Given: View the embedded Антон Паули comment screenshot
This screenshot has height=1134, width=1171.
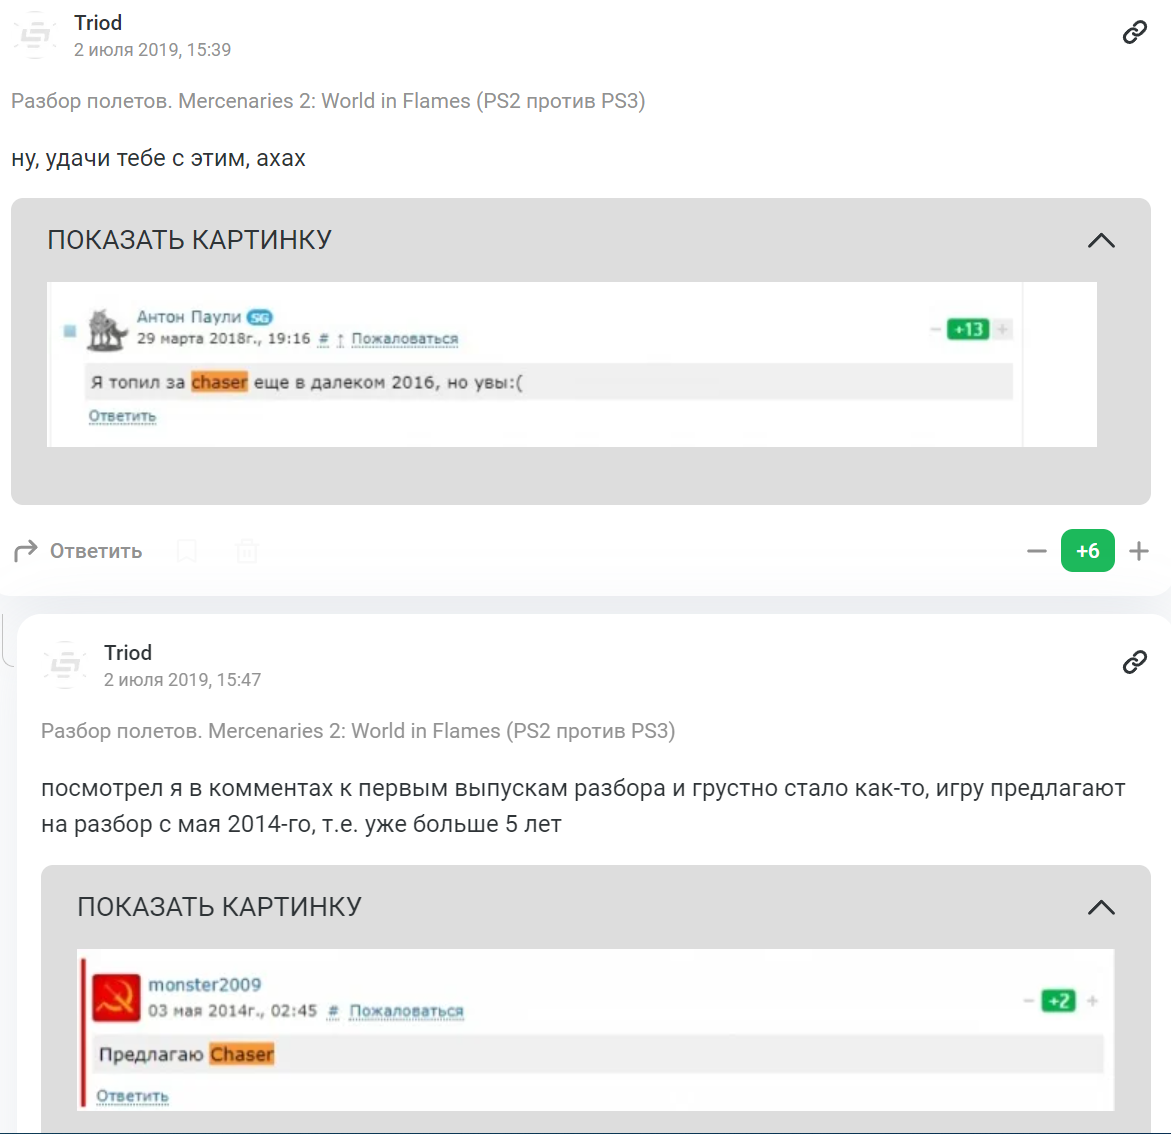Looking at the screenshot, I should pos(572,365).
